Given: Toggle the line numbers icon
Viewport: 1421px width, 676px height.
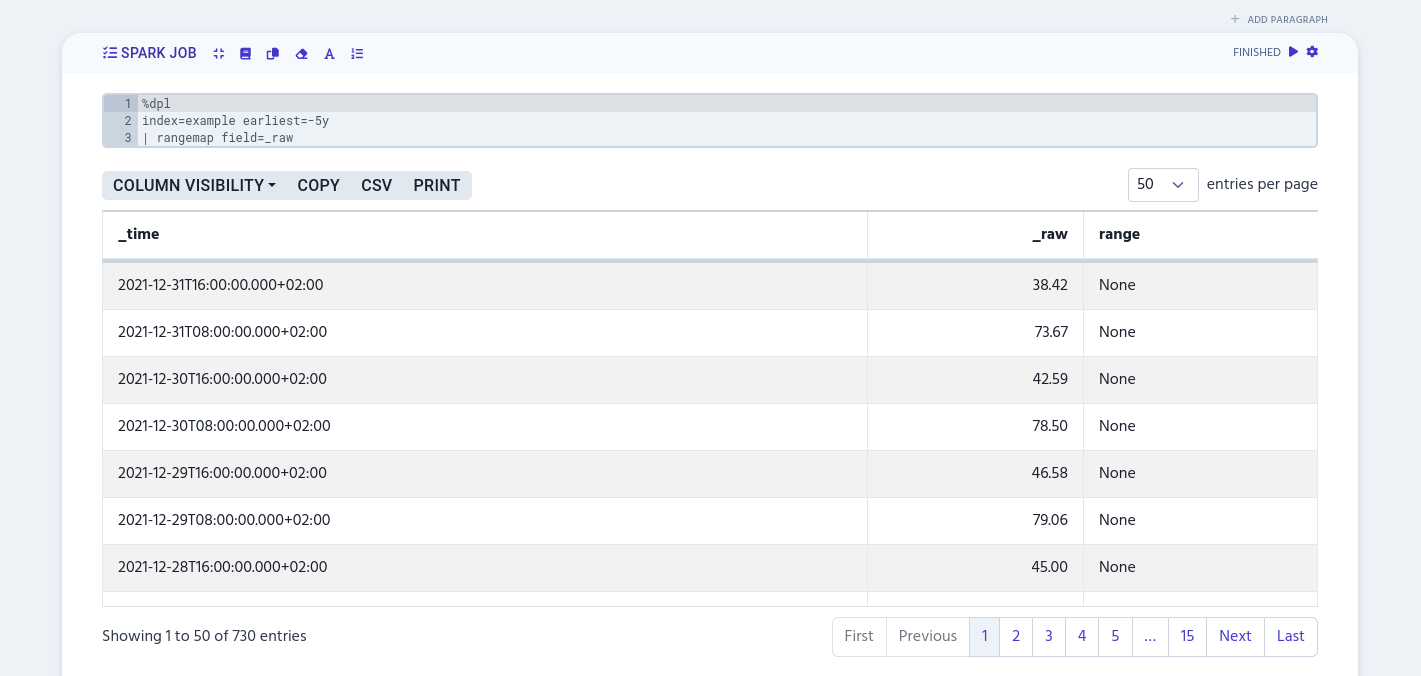Looking at the screenshot, I should pos(357,54).
